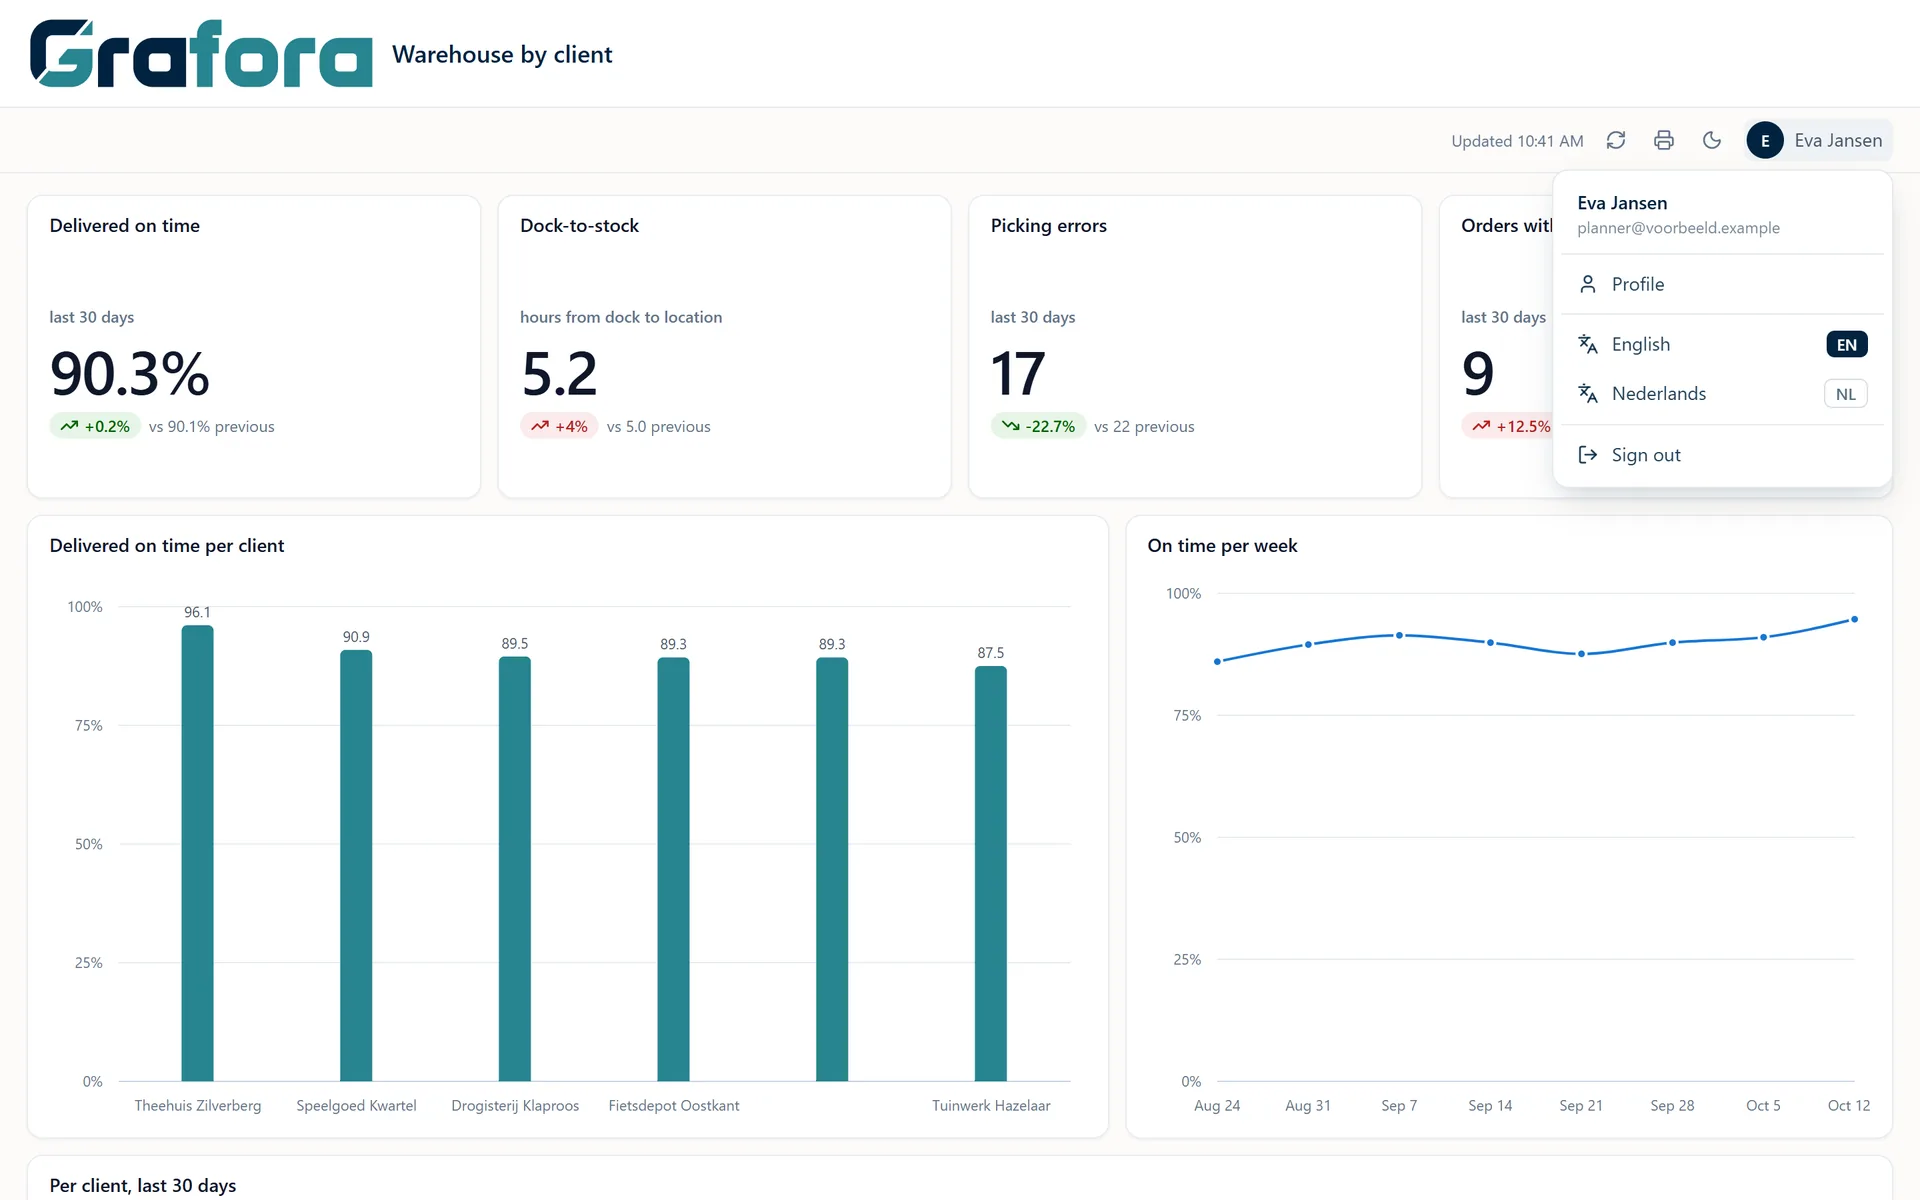Click the +4% trend badge

coord(559,426)
